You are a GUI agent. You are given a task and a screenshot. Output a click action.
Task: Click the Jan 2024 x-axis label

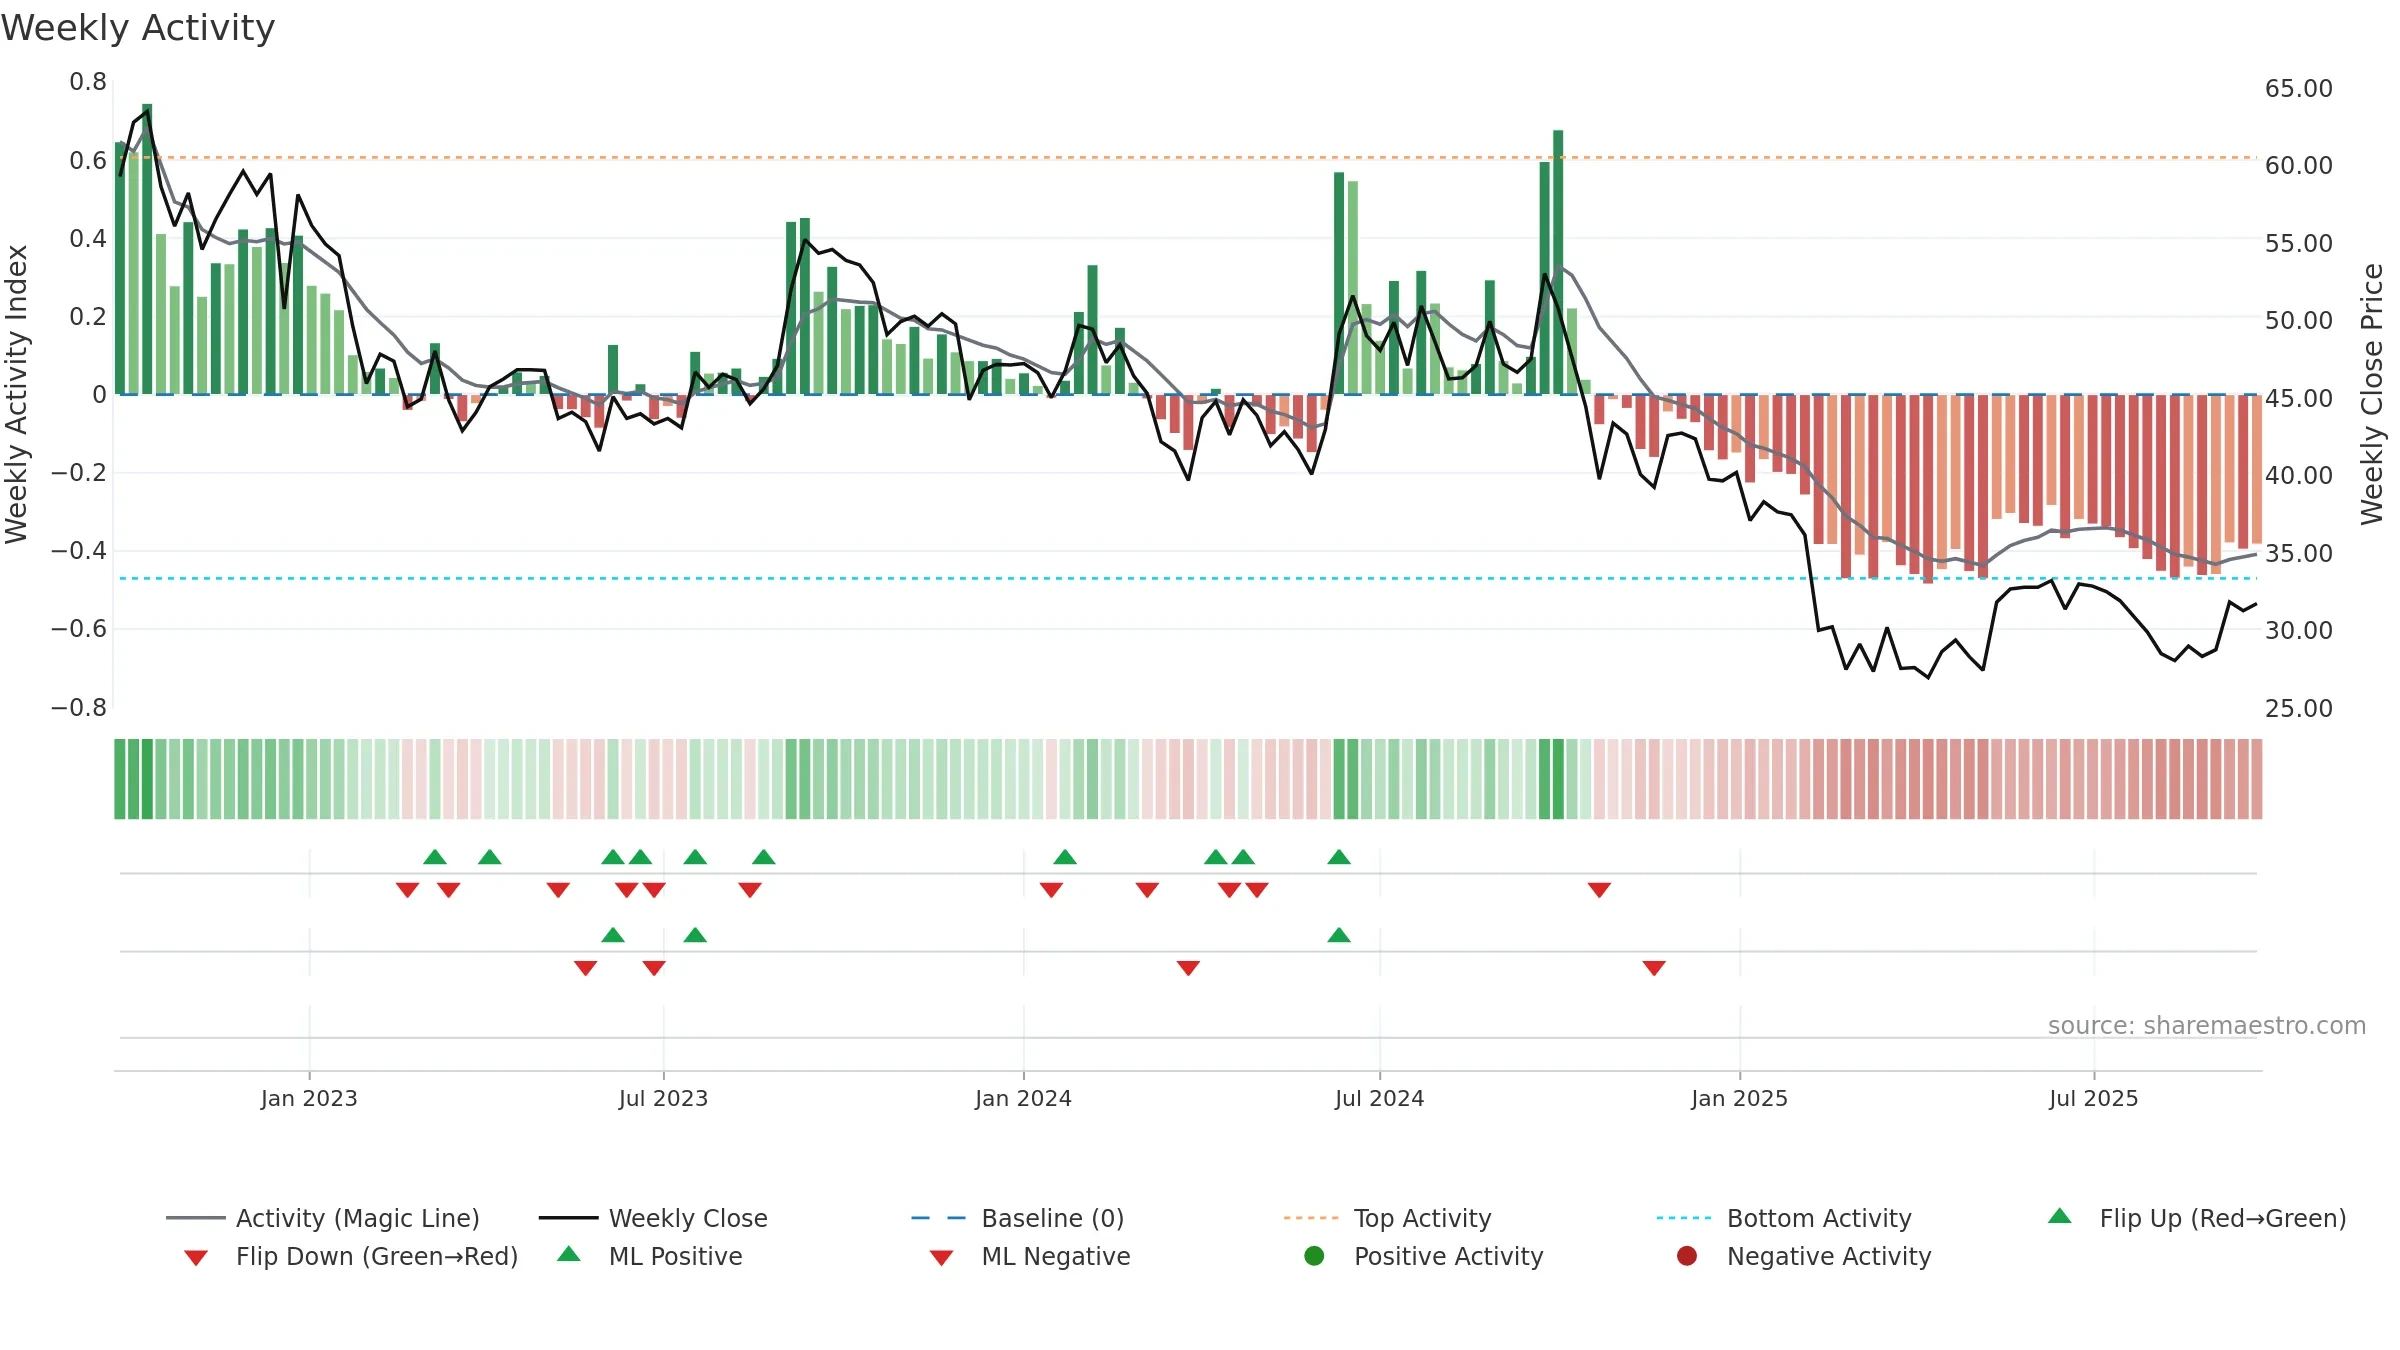tap(1023, 1098)
